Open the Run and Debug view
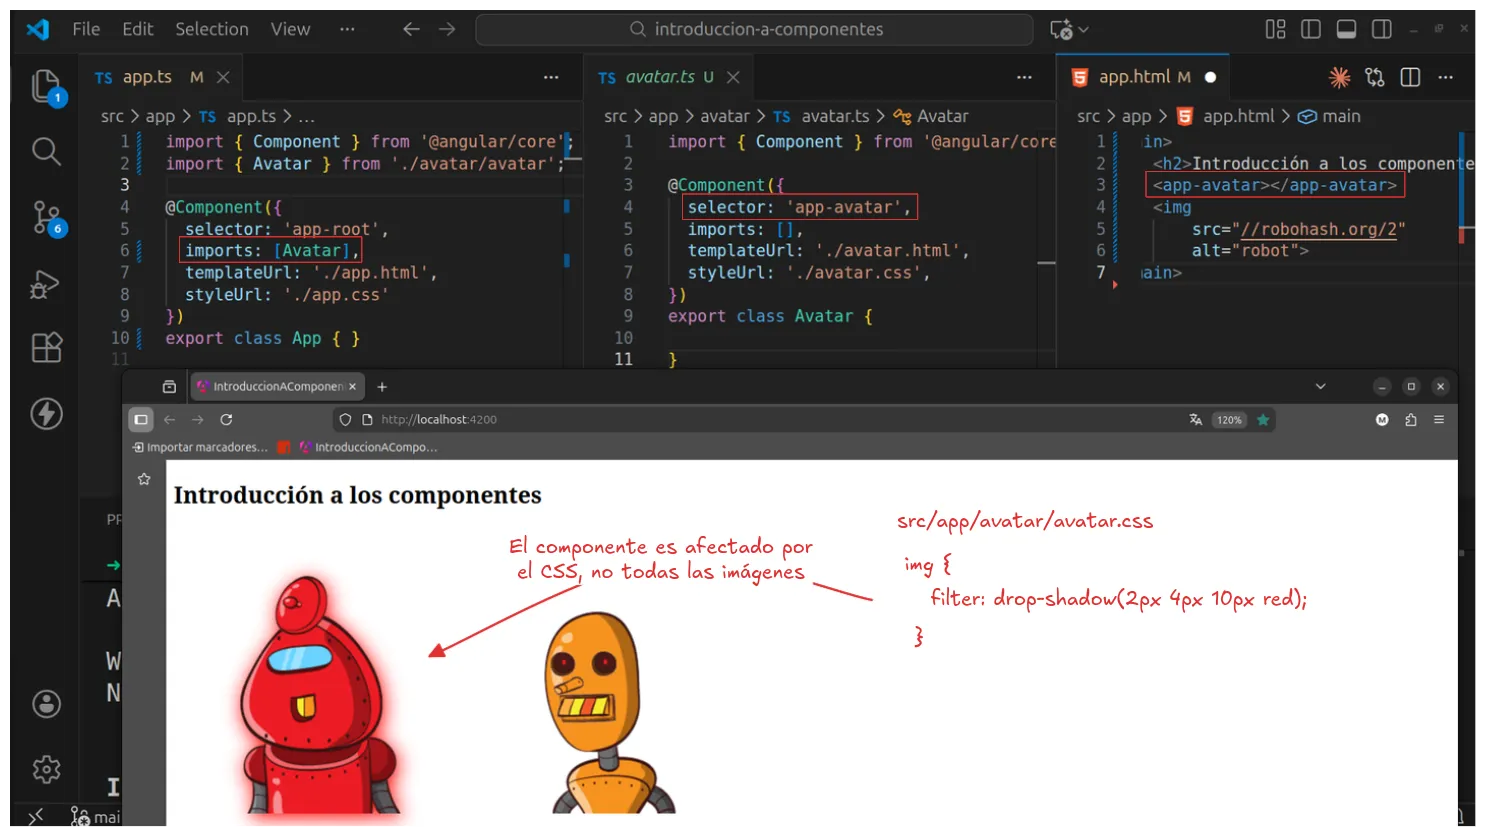This screenshot has height=836, width=1485. coord(46,285)
